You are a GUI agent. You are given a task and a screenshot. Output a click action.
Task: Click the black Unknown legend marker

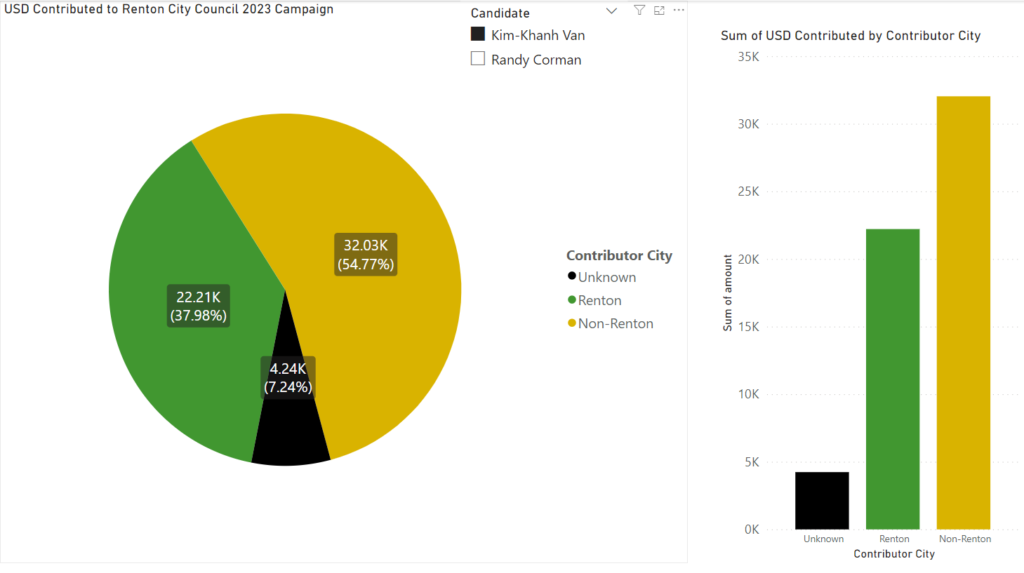pyautogui.click(x=572, y=277)
